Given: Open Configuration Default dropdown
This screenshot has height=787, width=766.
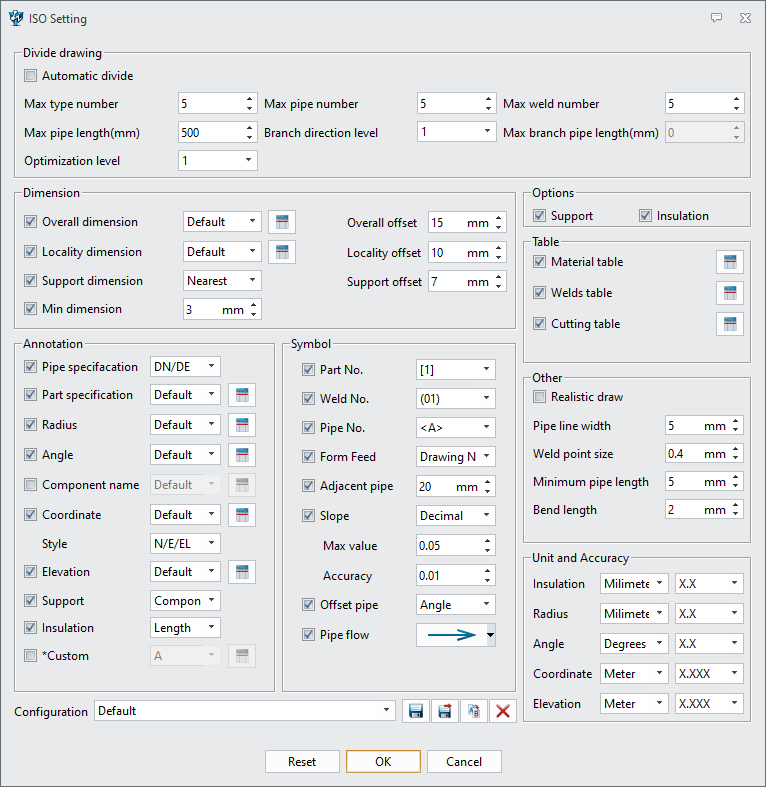Looking at the screenshot, I should 244,711.
